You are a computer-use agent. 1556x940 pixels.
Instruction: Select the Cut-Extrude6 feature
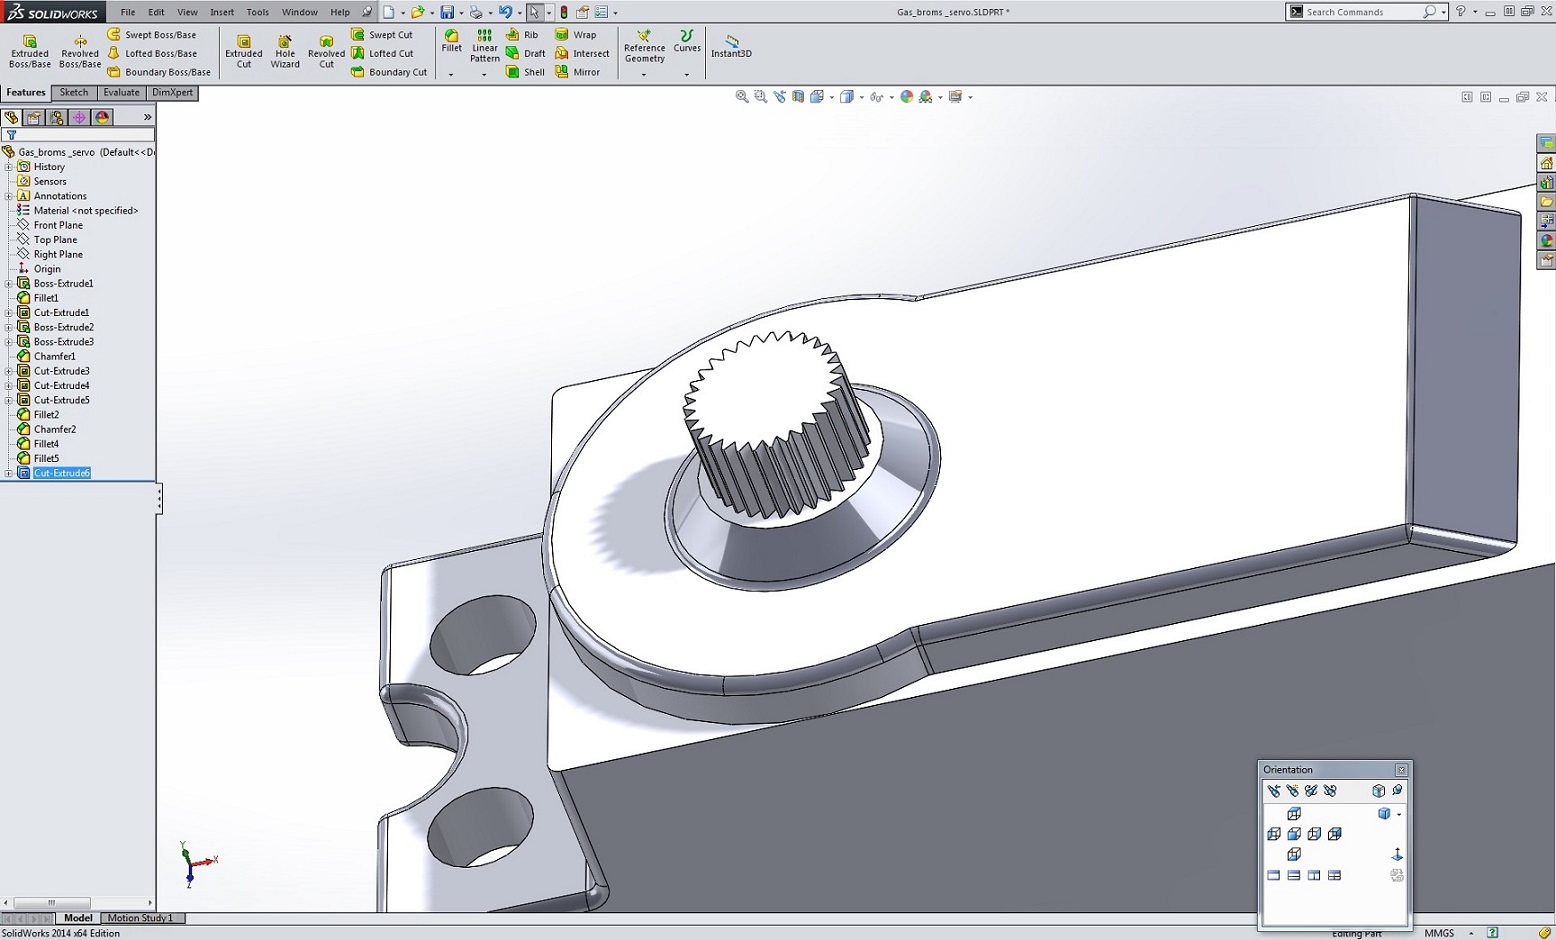(62, 473)
